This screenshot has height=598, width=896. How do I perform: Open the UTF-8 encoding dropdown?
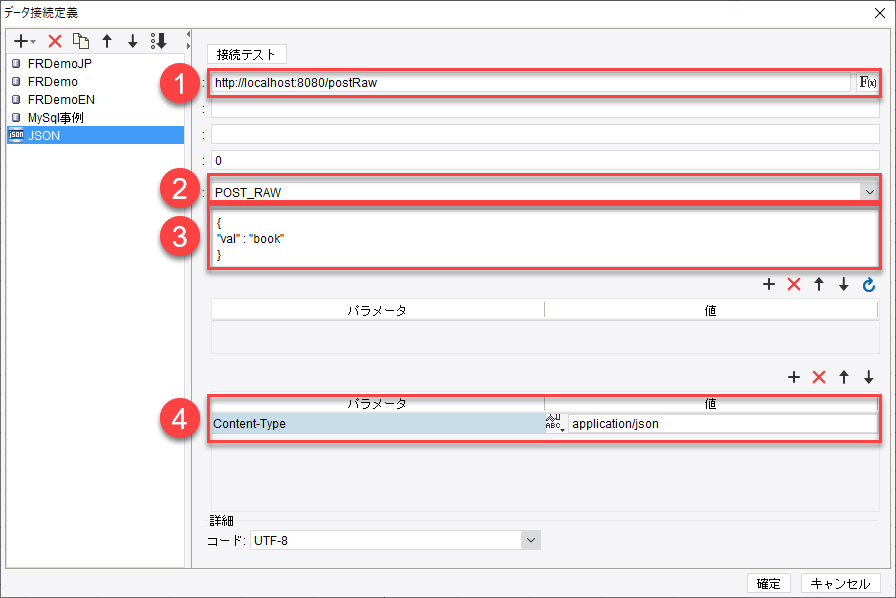coord(530,539)
